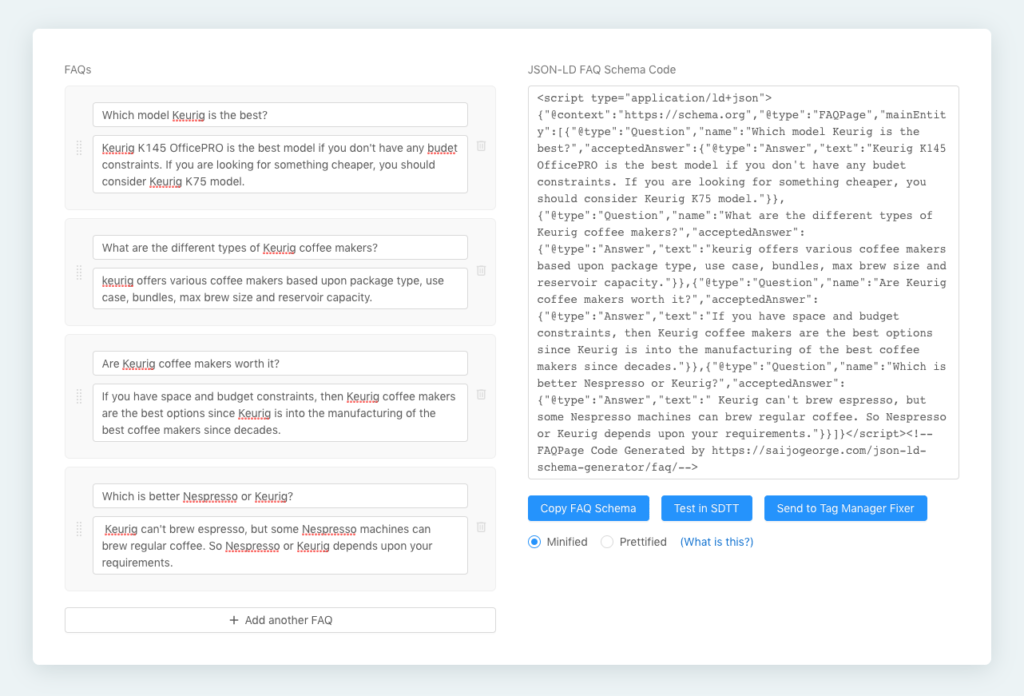
Task: Delete the 'Are Keurig coffee makers worth it?' FAQ
Action: [481, 394]
